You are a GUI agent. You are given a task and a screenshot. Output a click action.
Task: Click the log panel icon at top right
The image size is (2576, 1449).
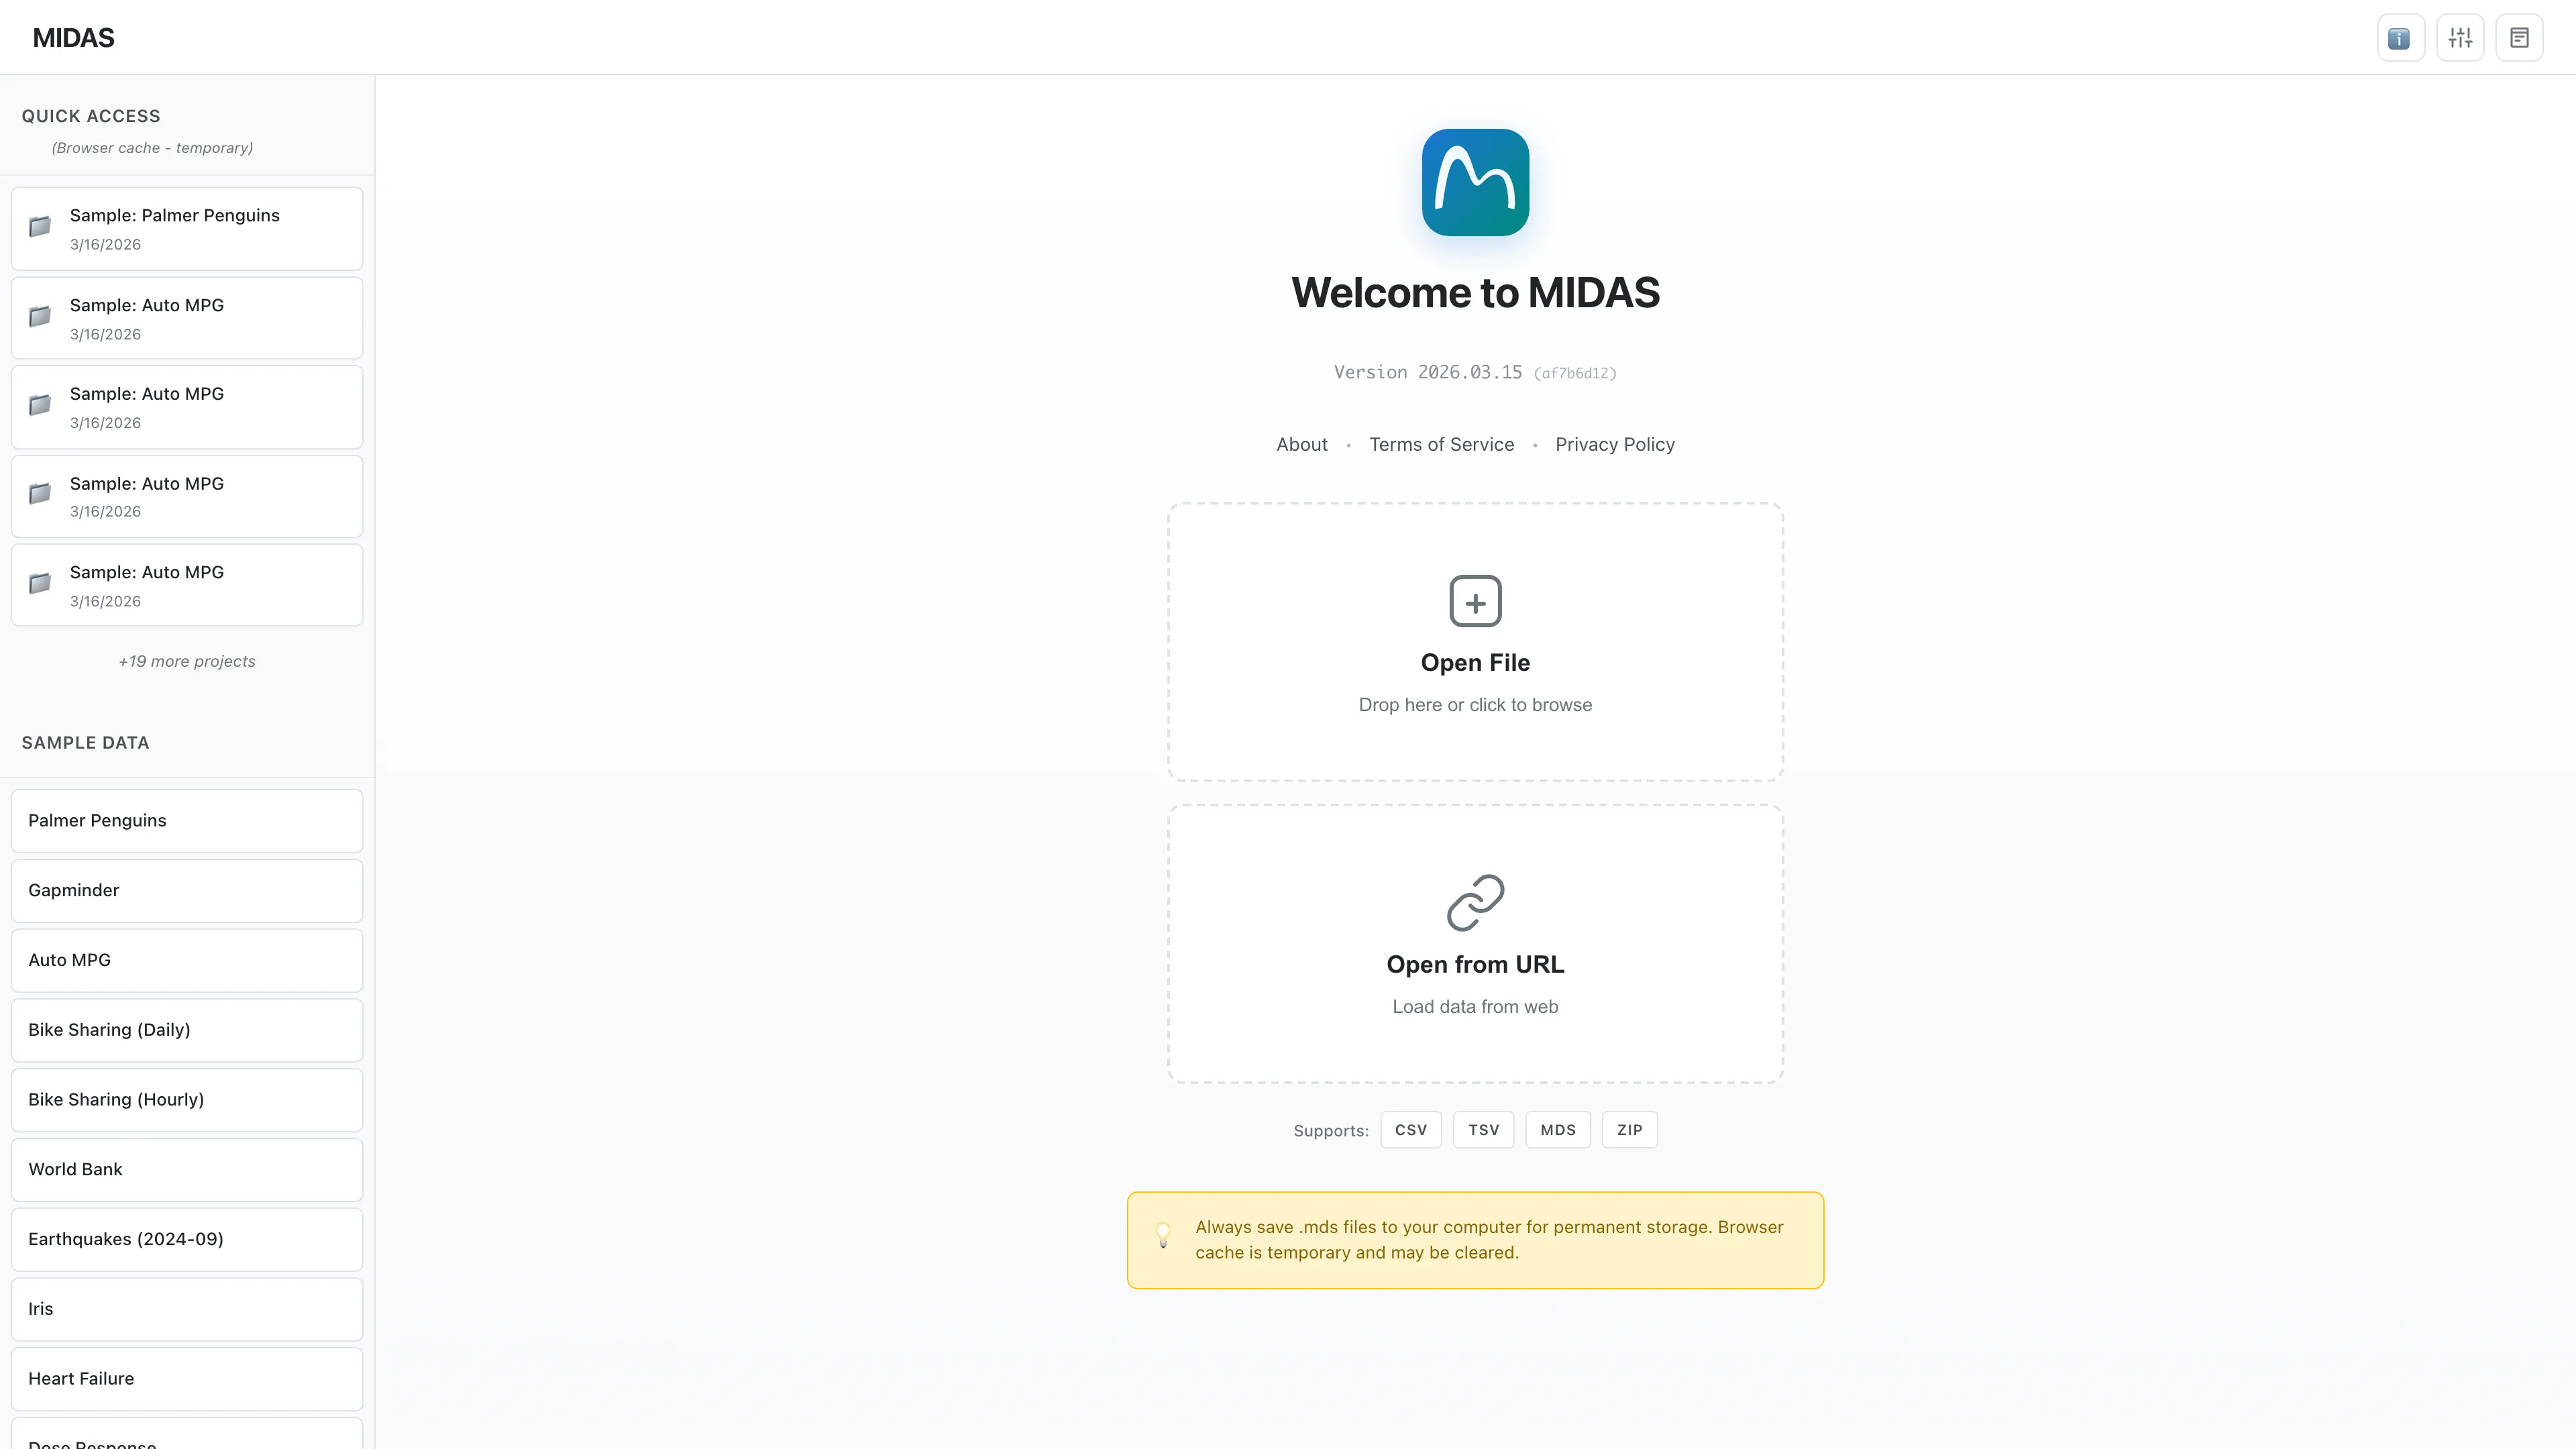point(2520,37)
